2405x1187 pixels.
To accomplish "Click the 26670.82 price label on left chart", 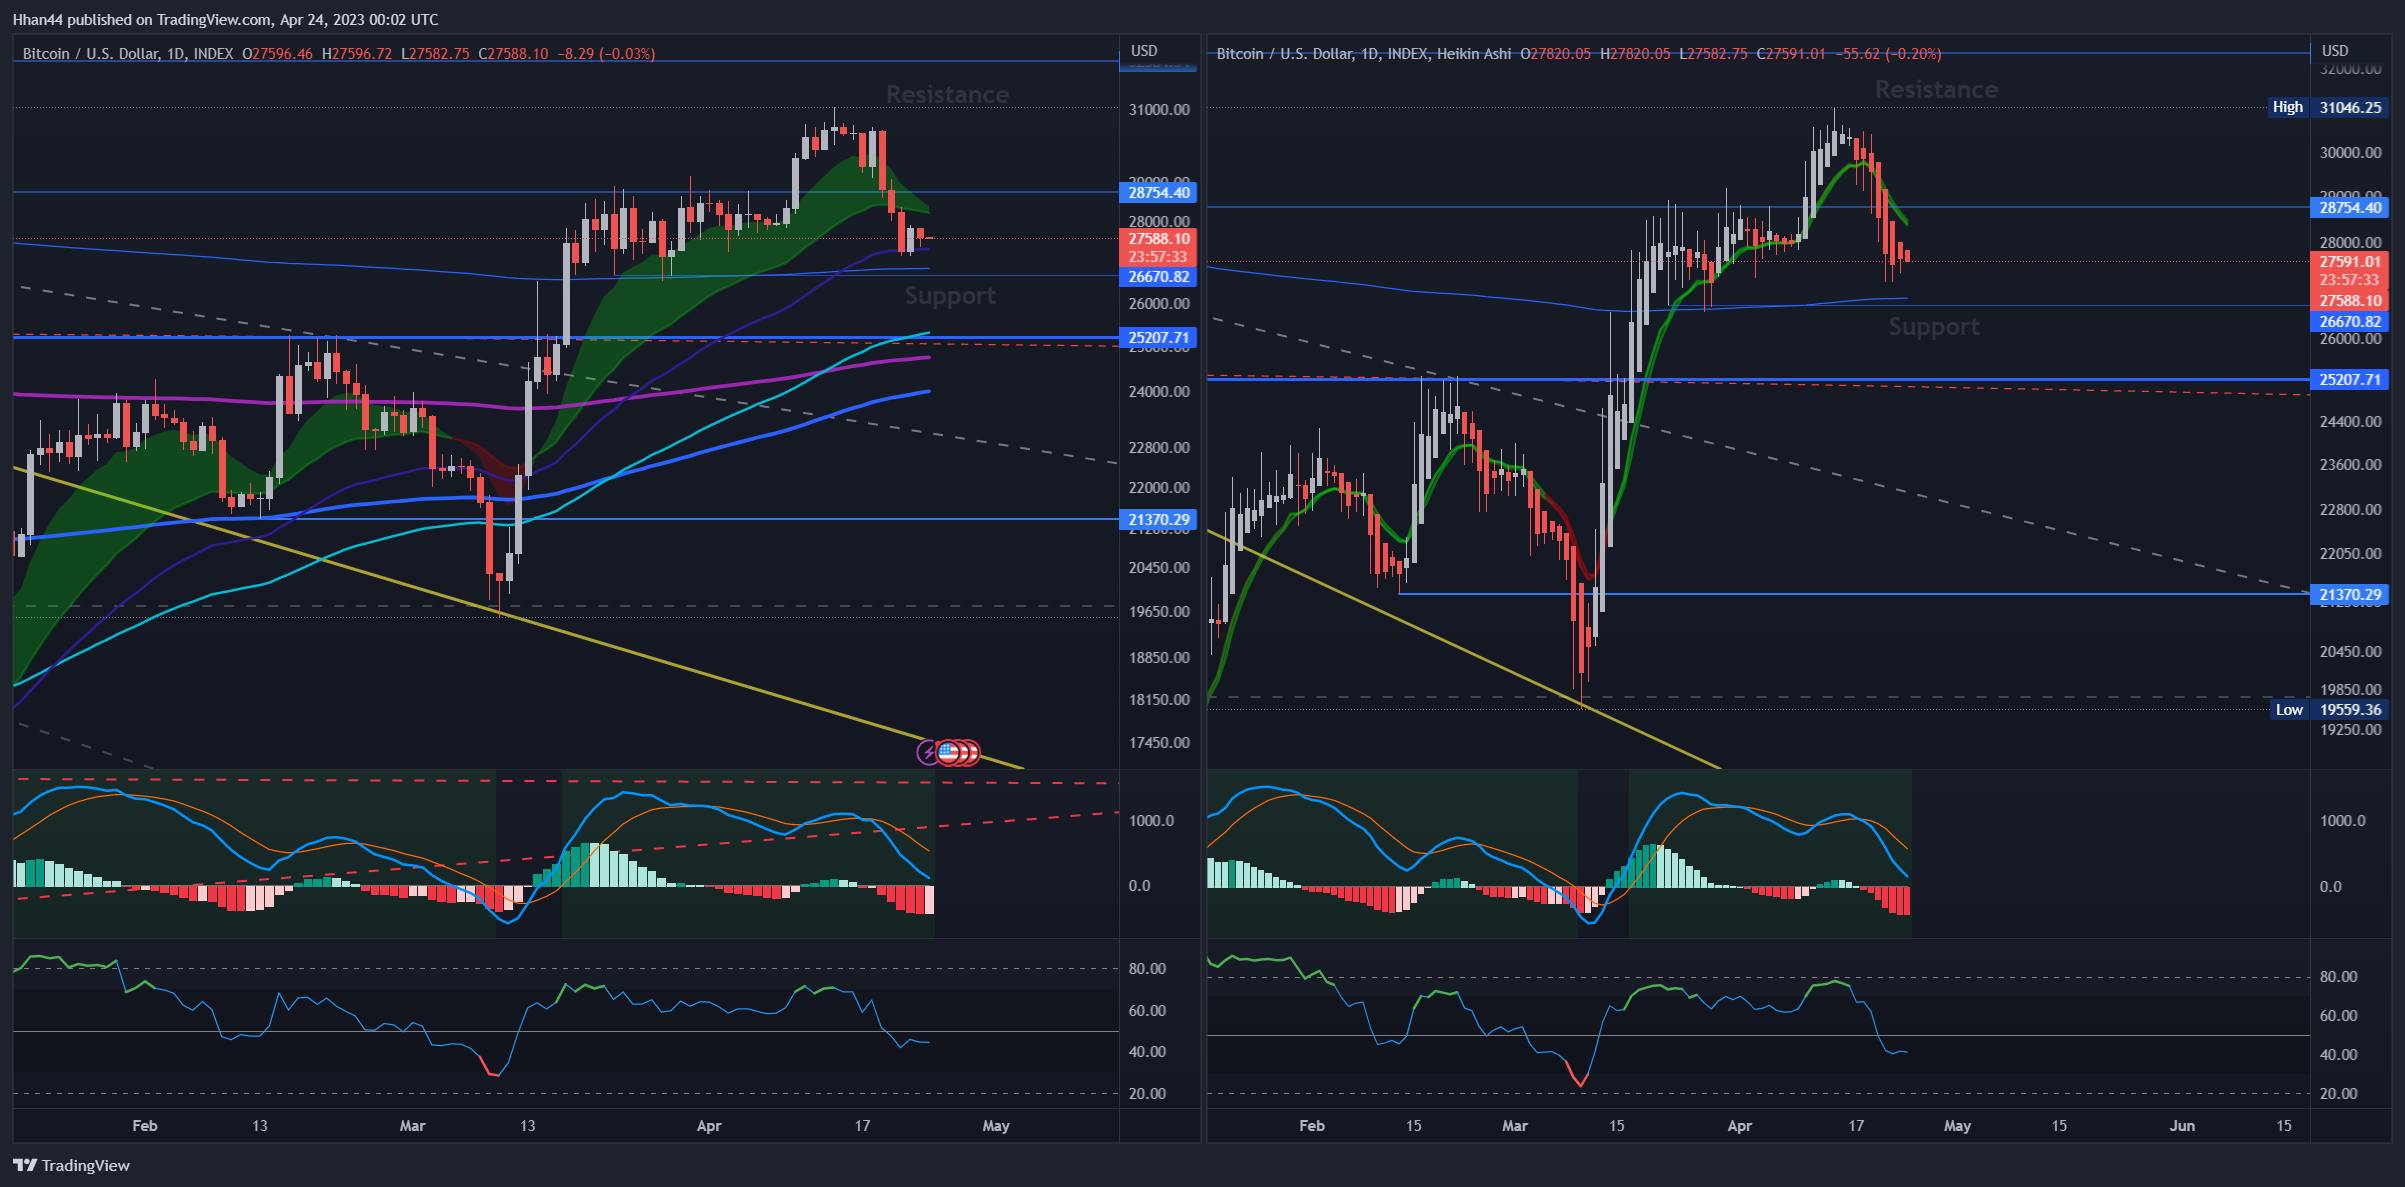I will 1158,277.
